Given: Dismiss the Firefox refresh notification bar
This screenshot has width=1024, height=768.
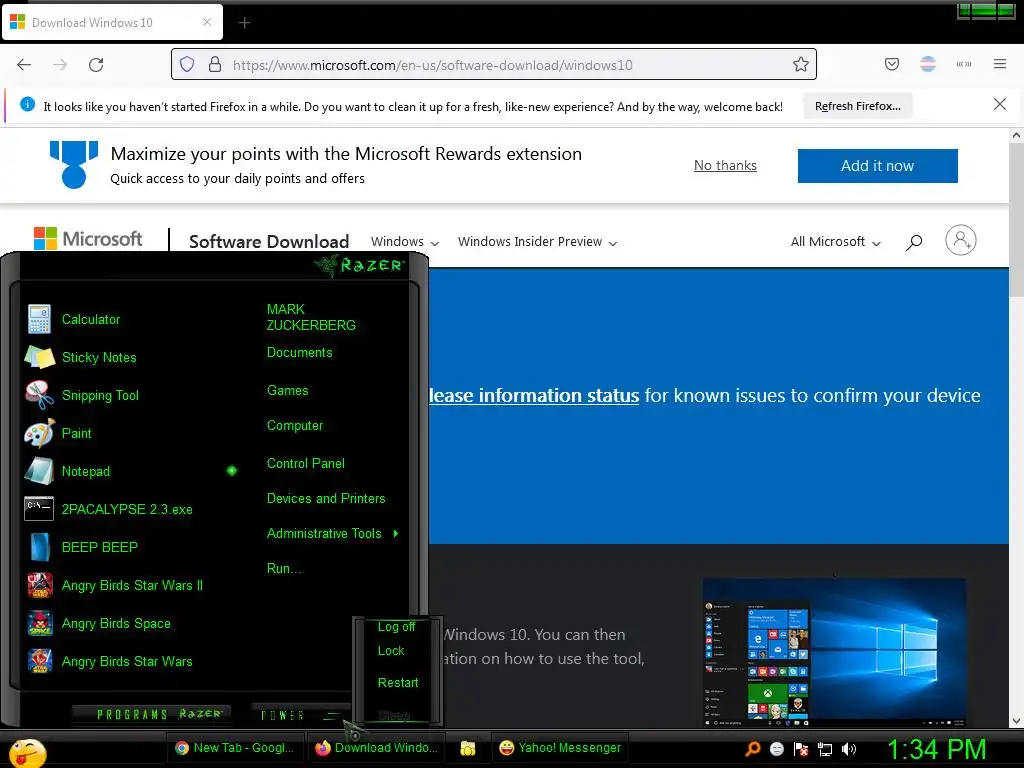Looking at the screenshot, I should coord(999,104).
